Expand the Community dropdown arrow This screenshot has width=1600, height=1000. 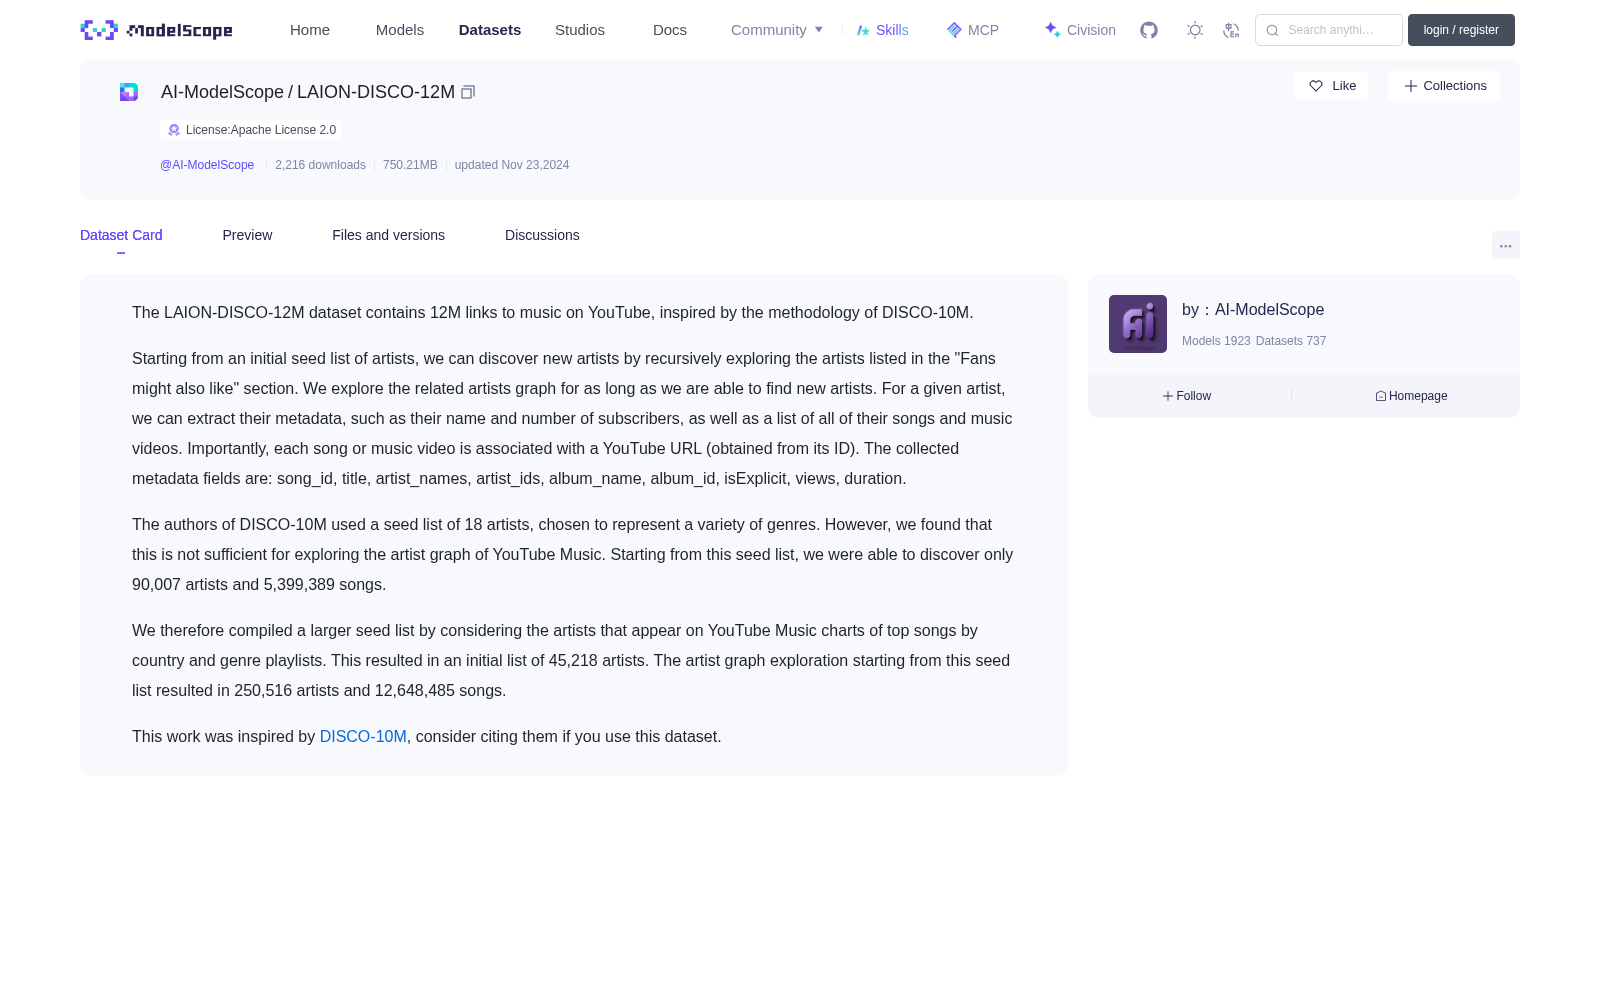tap(819, 30)
